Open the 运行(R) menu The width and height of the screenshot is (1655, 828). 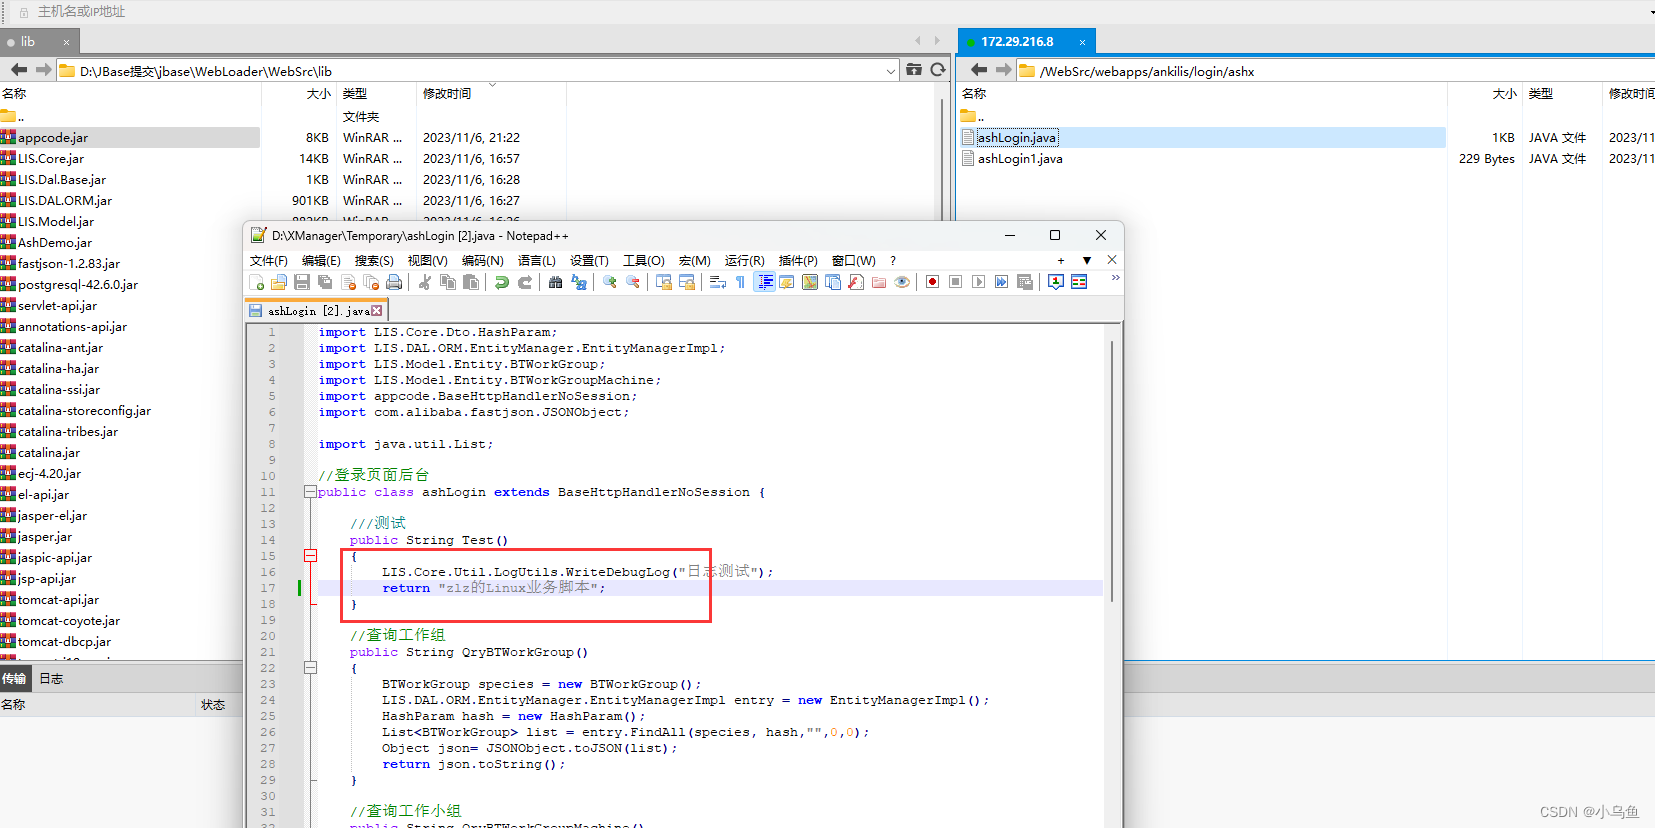pos(744,261)
